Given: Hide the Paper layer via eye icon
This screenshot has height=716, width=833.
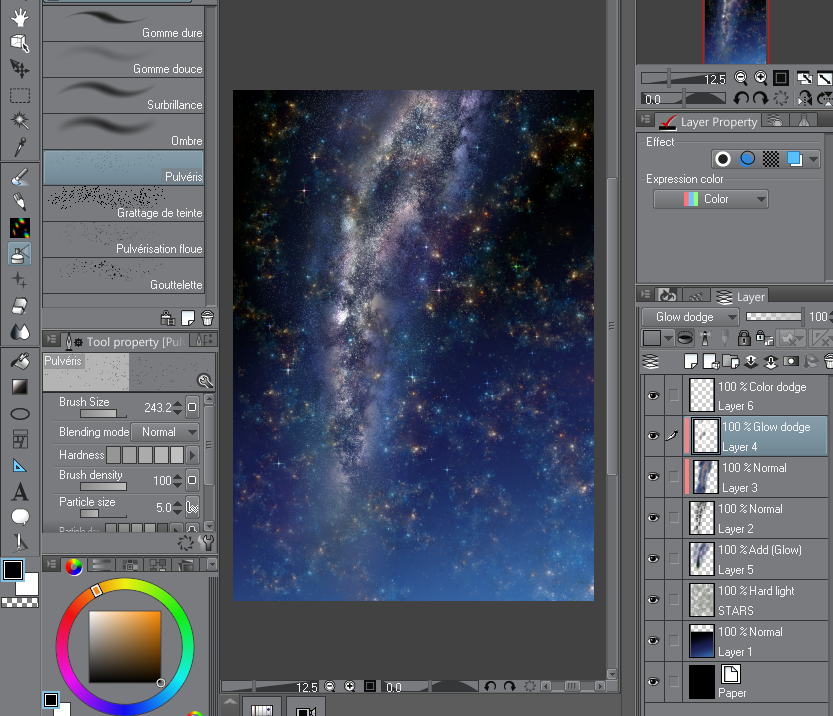Looking at the screenshot, I should point(653,681).
